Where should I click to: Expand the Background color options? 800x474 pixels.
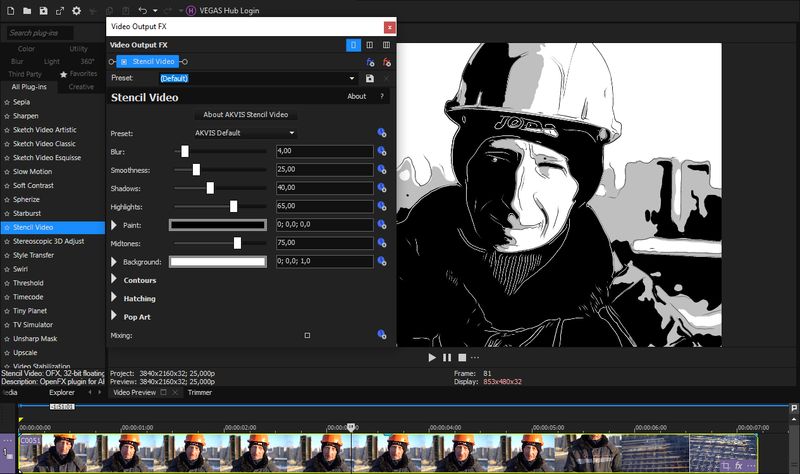pos(114,261)
